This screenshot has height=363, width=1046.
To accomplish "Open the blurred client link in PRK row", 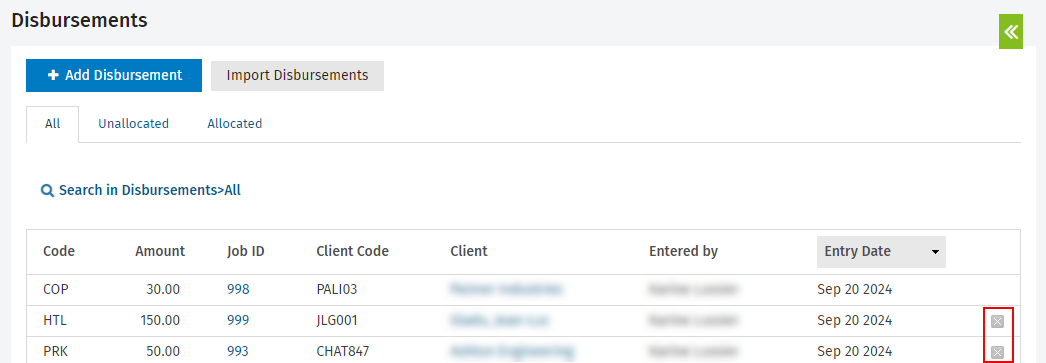I will click(x=512, y=351).
